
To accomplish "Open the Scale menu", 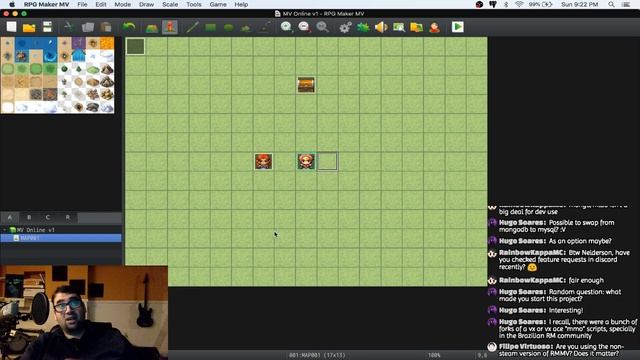I will [170, 4].
